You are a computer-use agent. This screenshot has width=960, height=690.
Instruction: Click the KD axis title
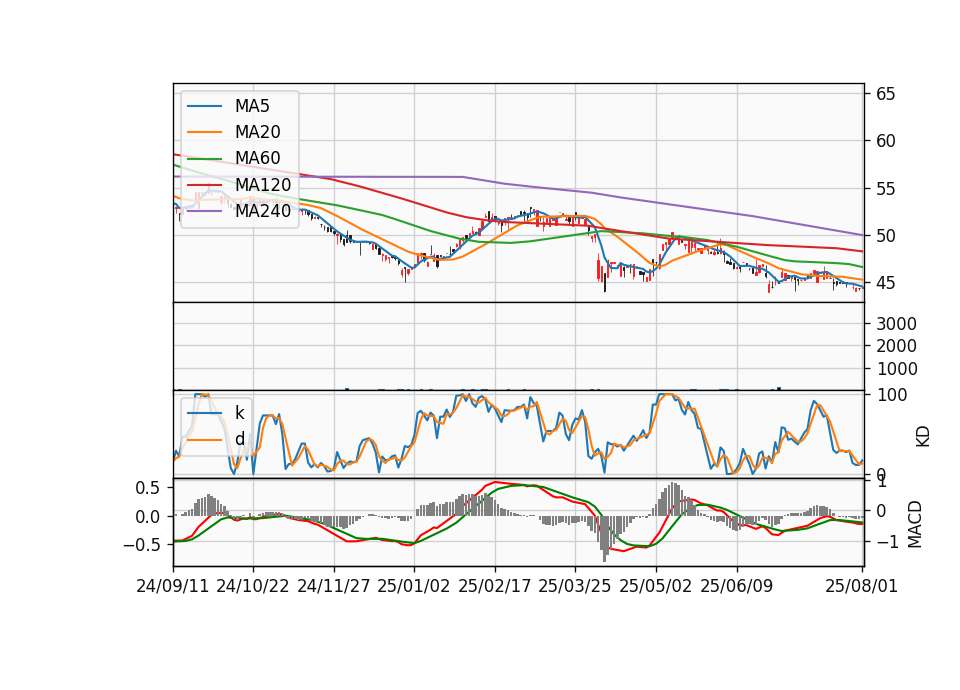[923, 437]
